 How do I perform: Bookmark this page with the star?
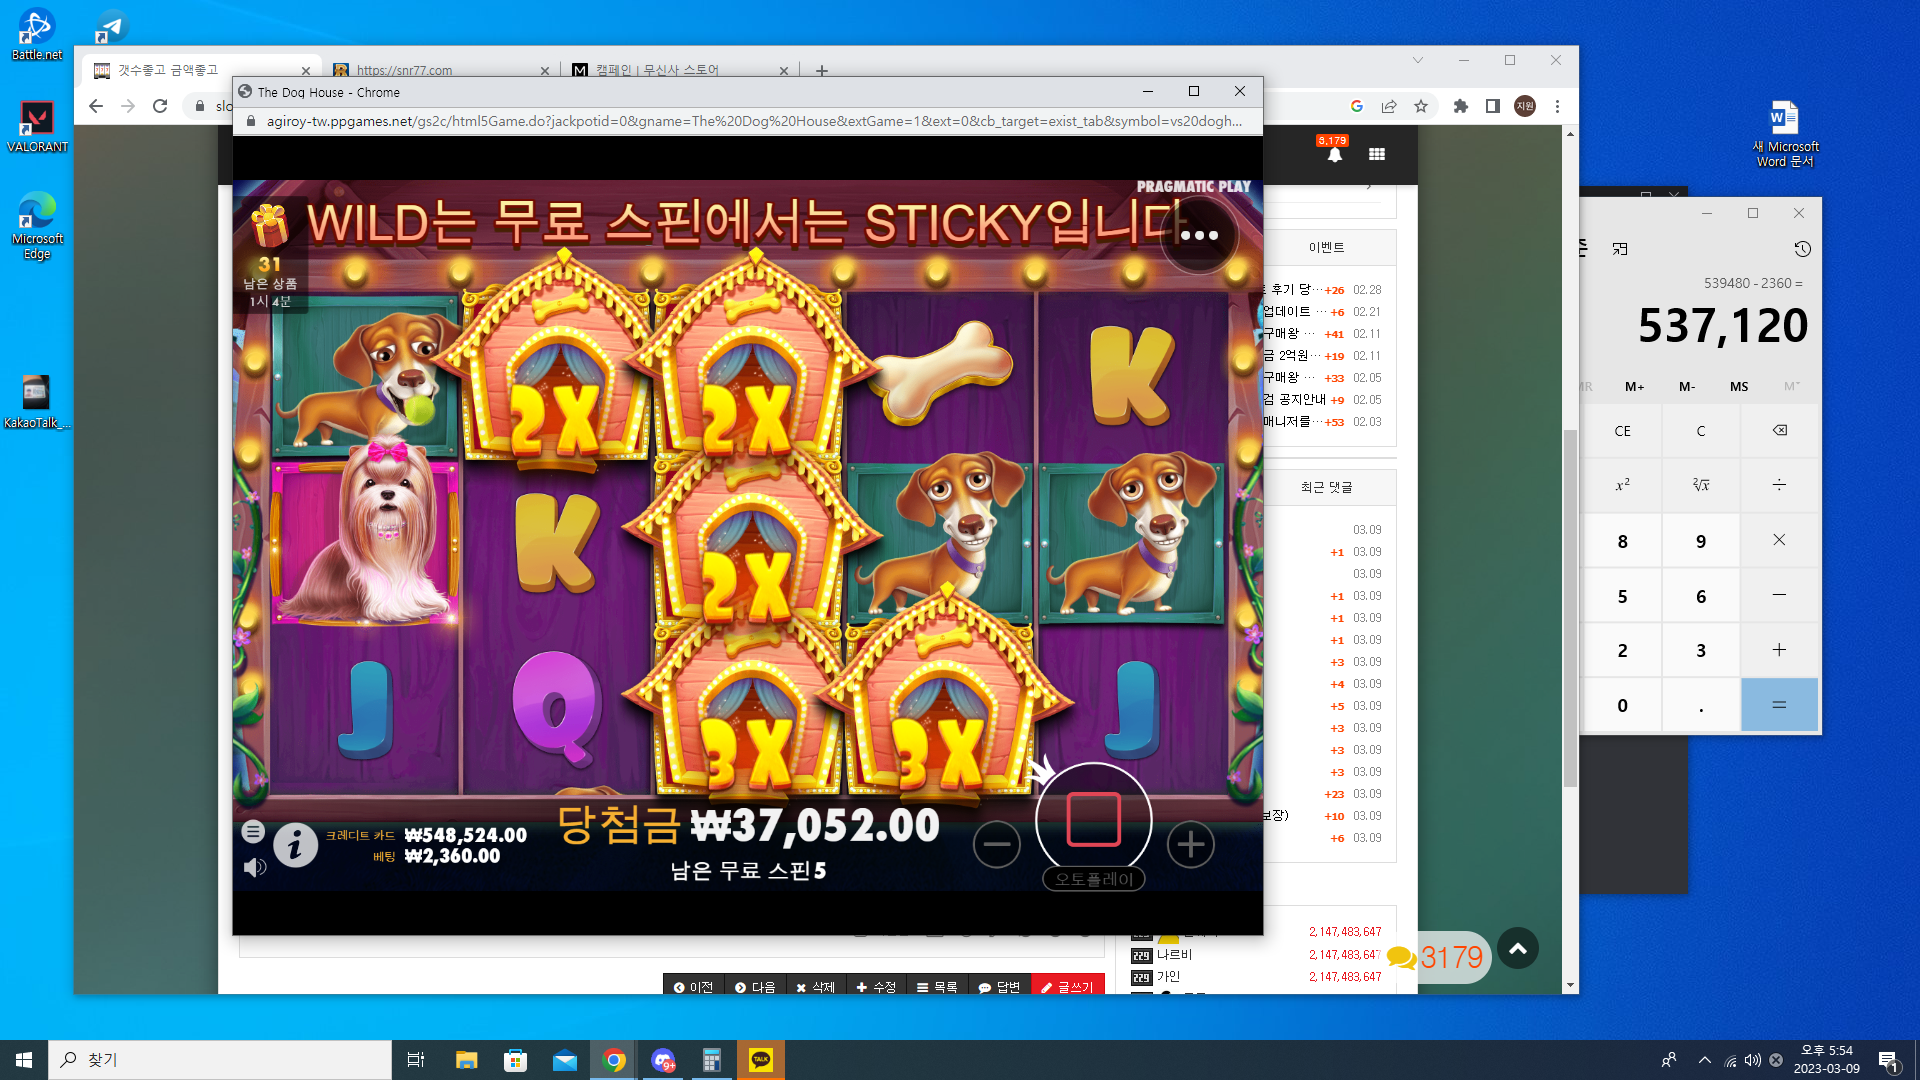coord(1421,106)
